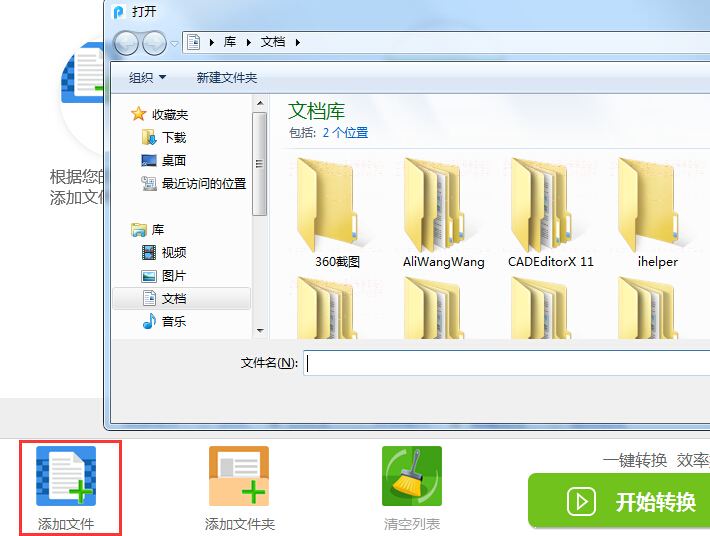Click the 库 segment in the address bar
This screenshot has height=536, width=710.
230,42
